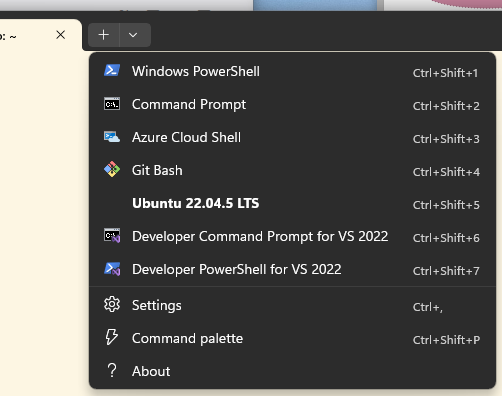The width and height of the screenshot is (502, 396).
Task: Click the Ctrl+Shift+4 shortcut label
Action: click(446, 172)
